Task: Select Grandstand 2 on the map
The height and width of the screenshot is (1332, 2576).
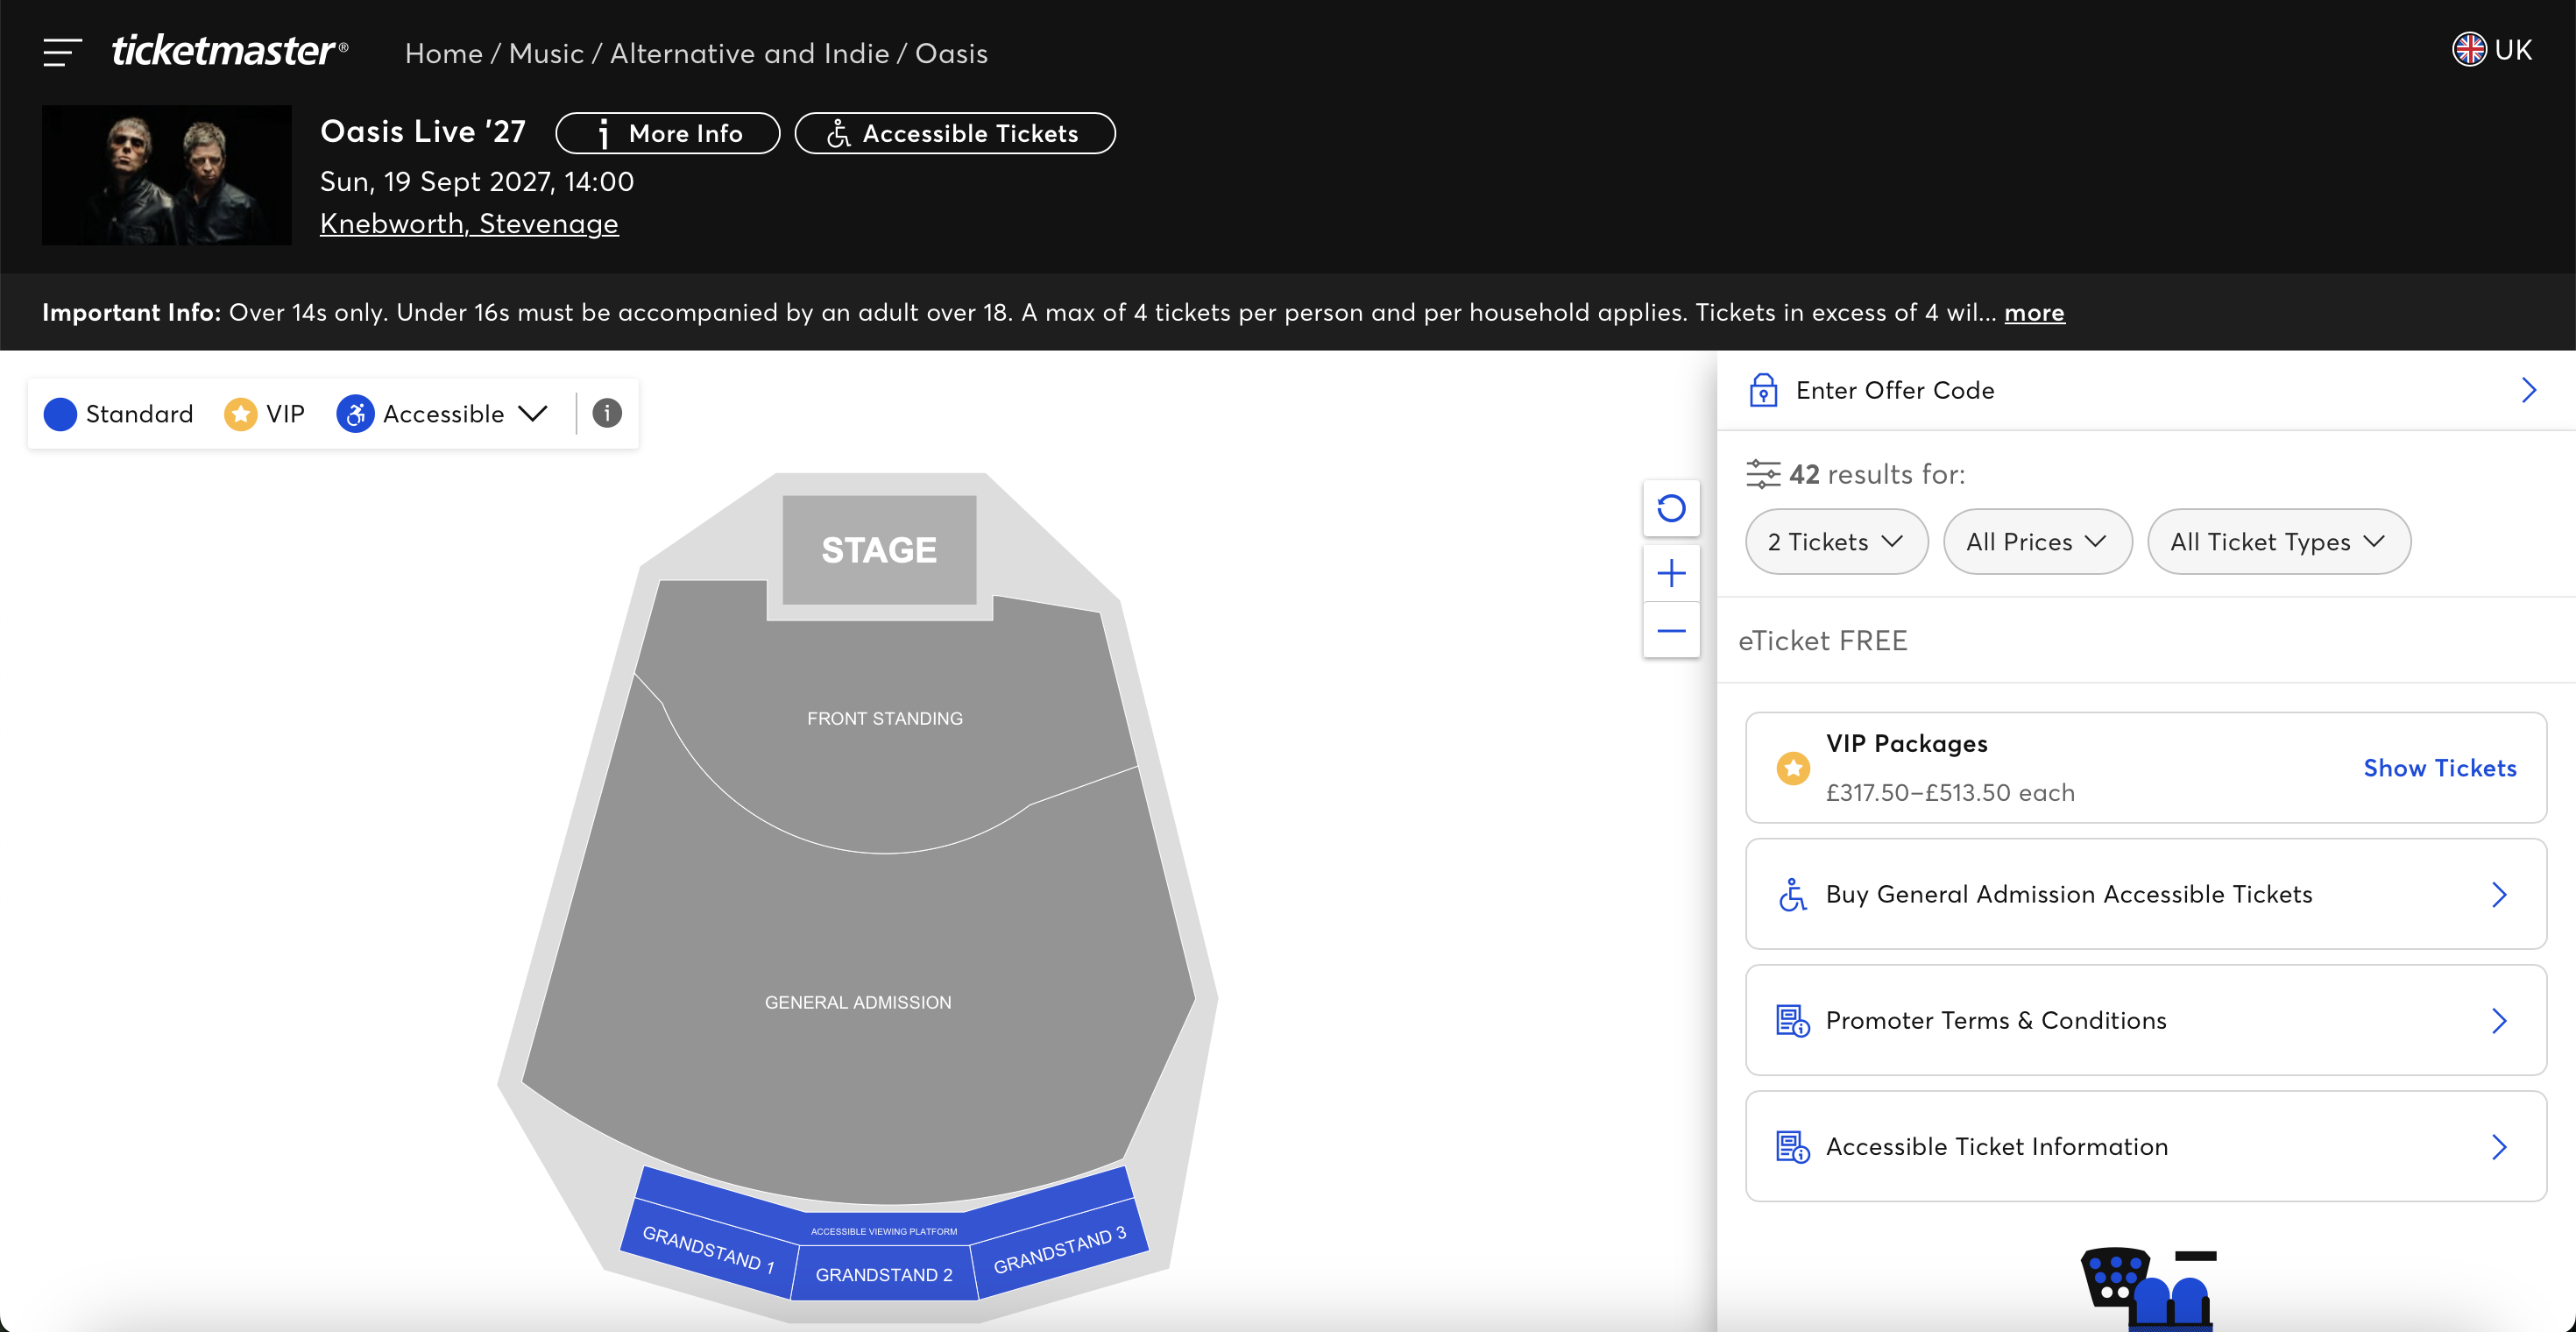Action: click(x=884, y=1274)
